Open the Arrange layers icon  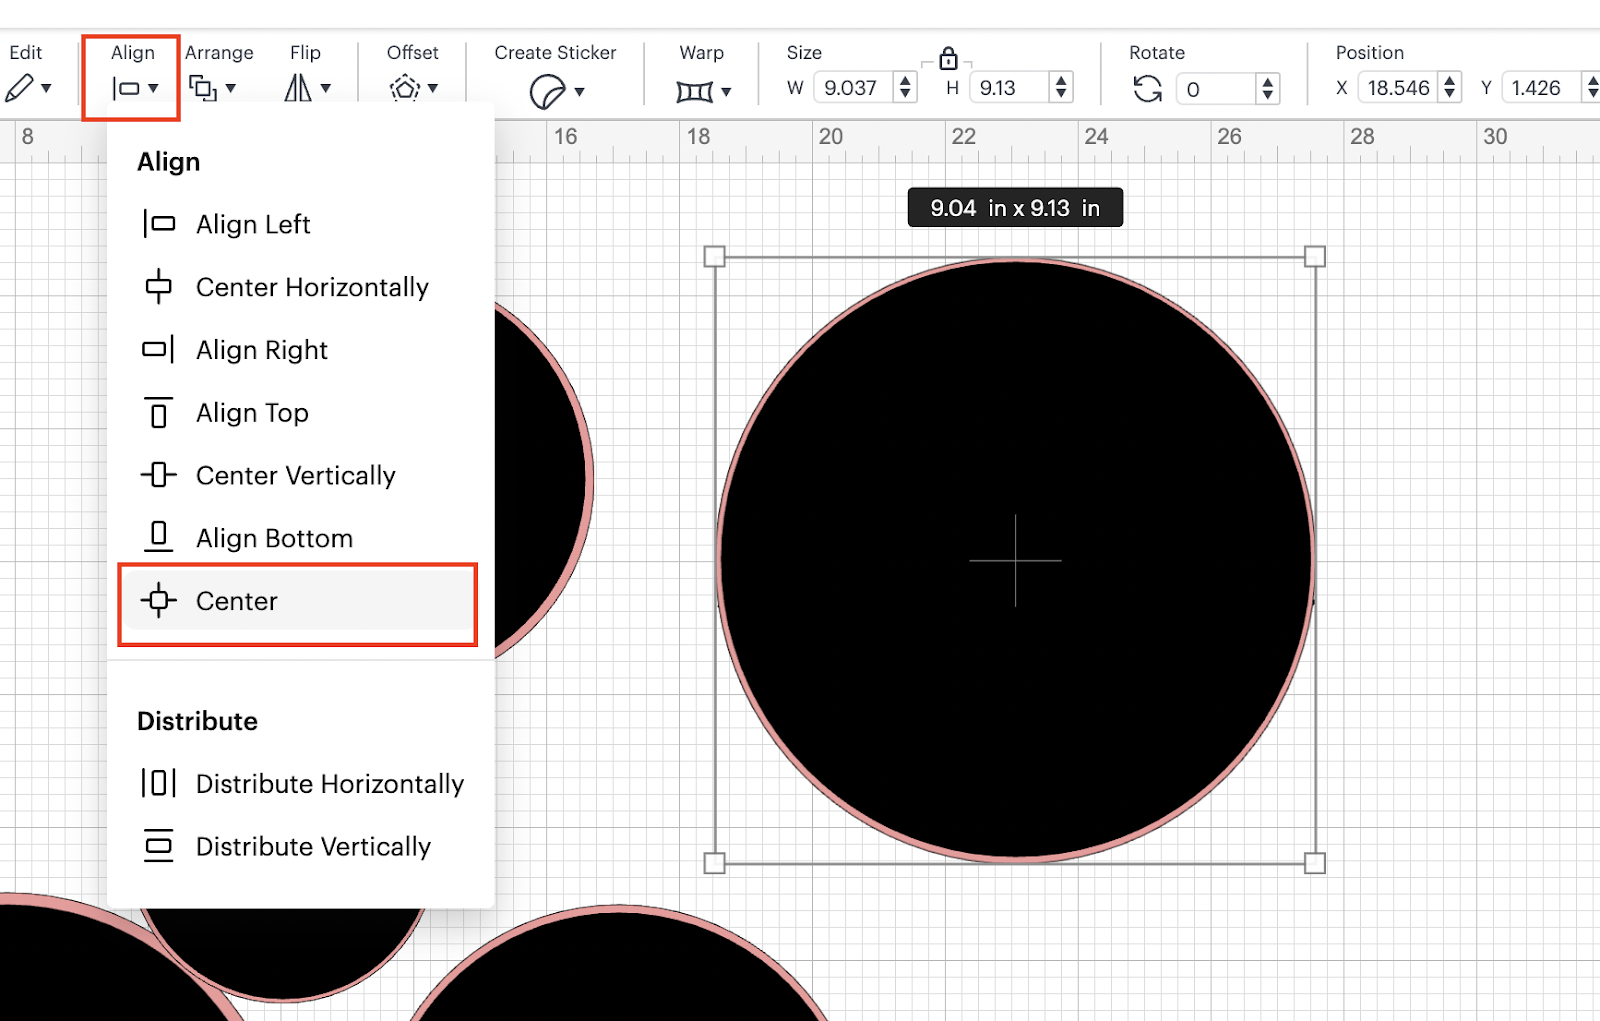203,88
